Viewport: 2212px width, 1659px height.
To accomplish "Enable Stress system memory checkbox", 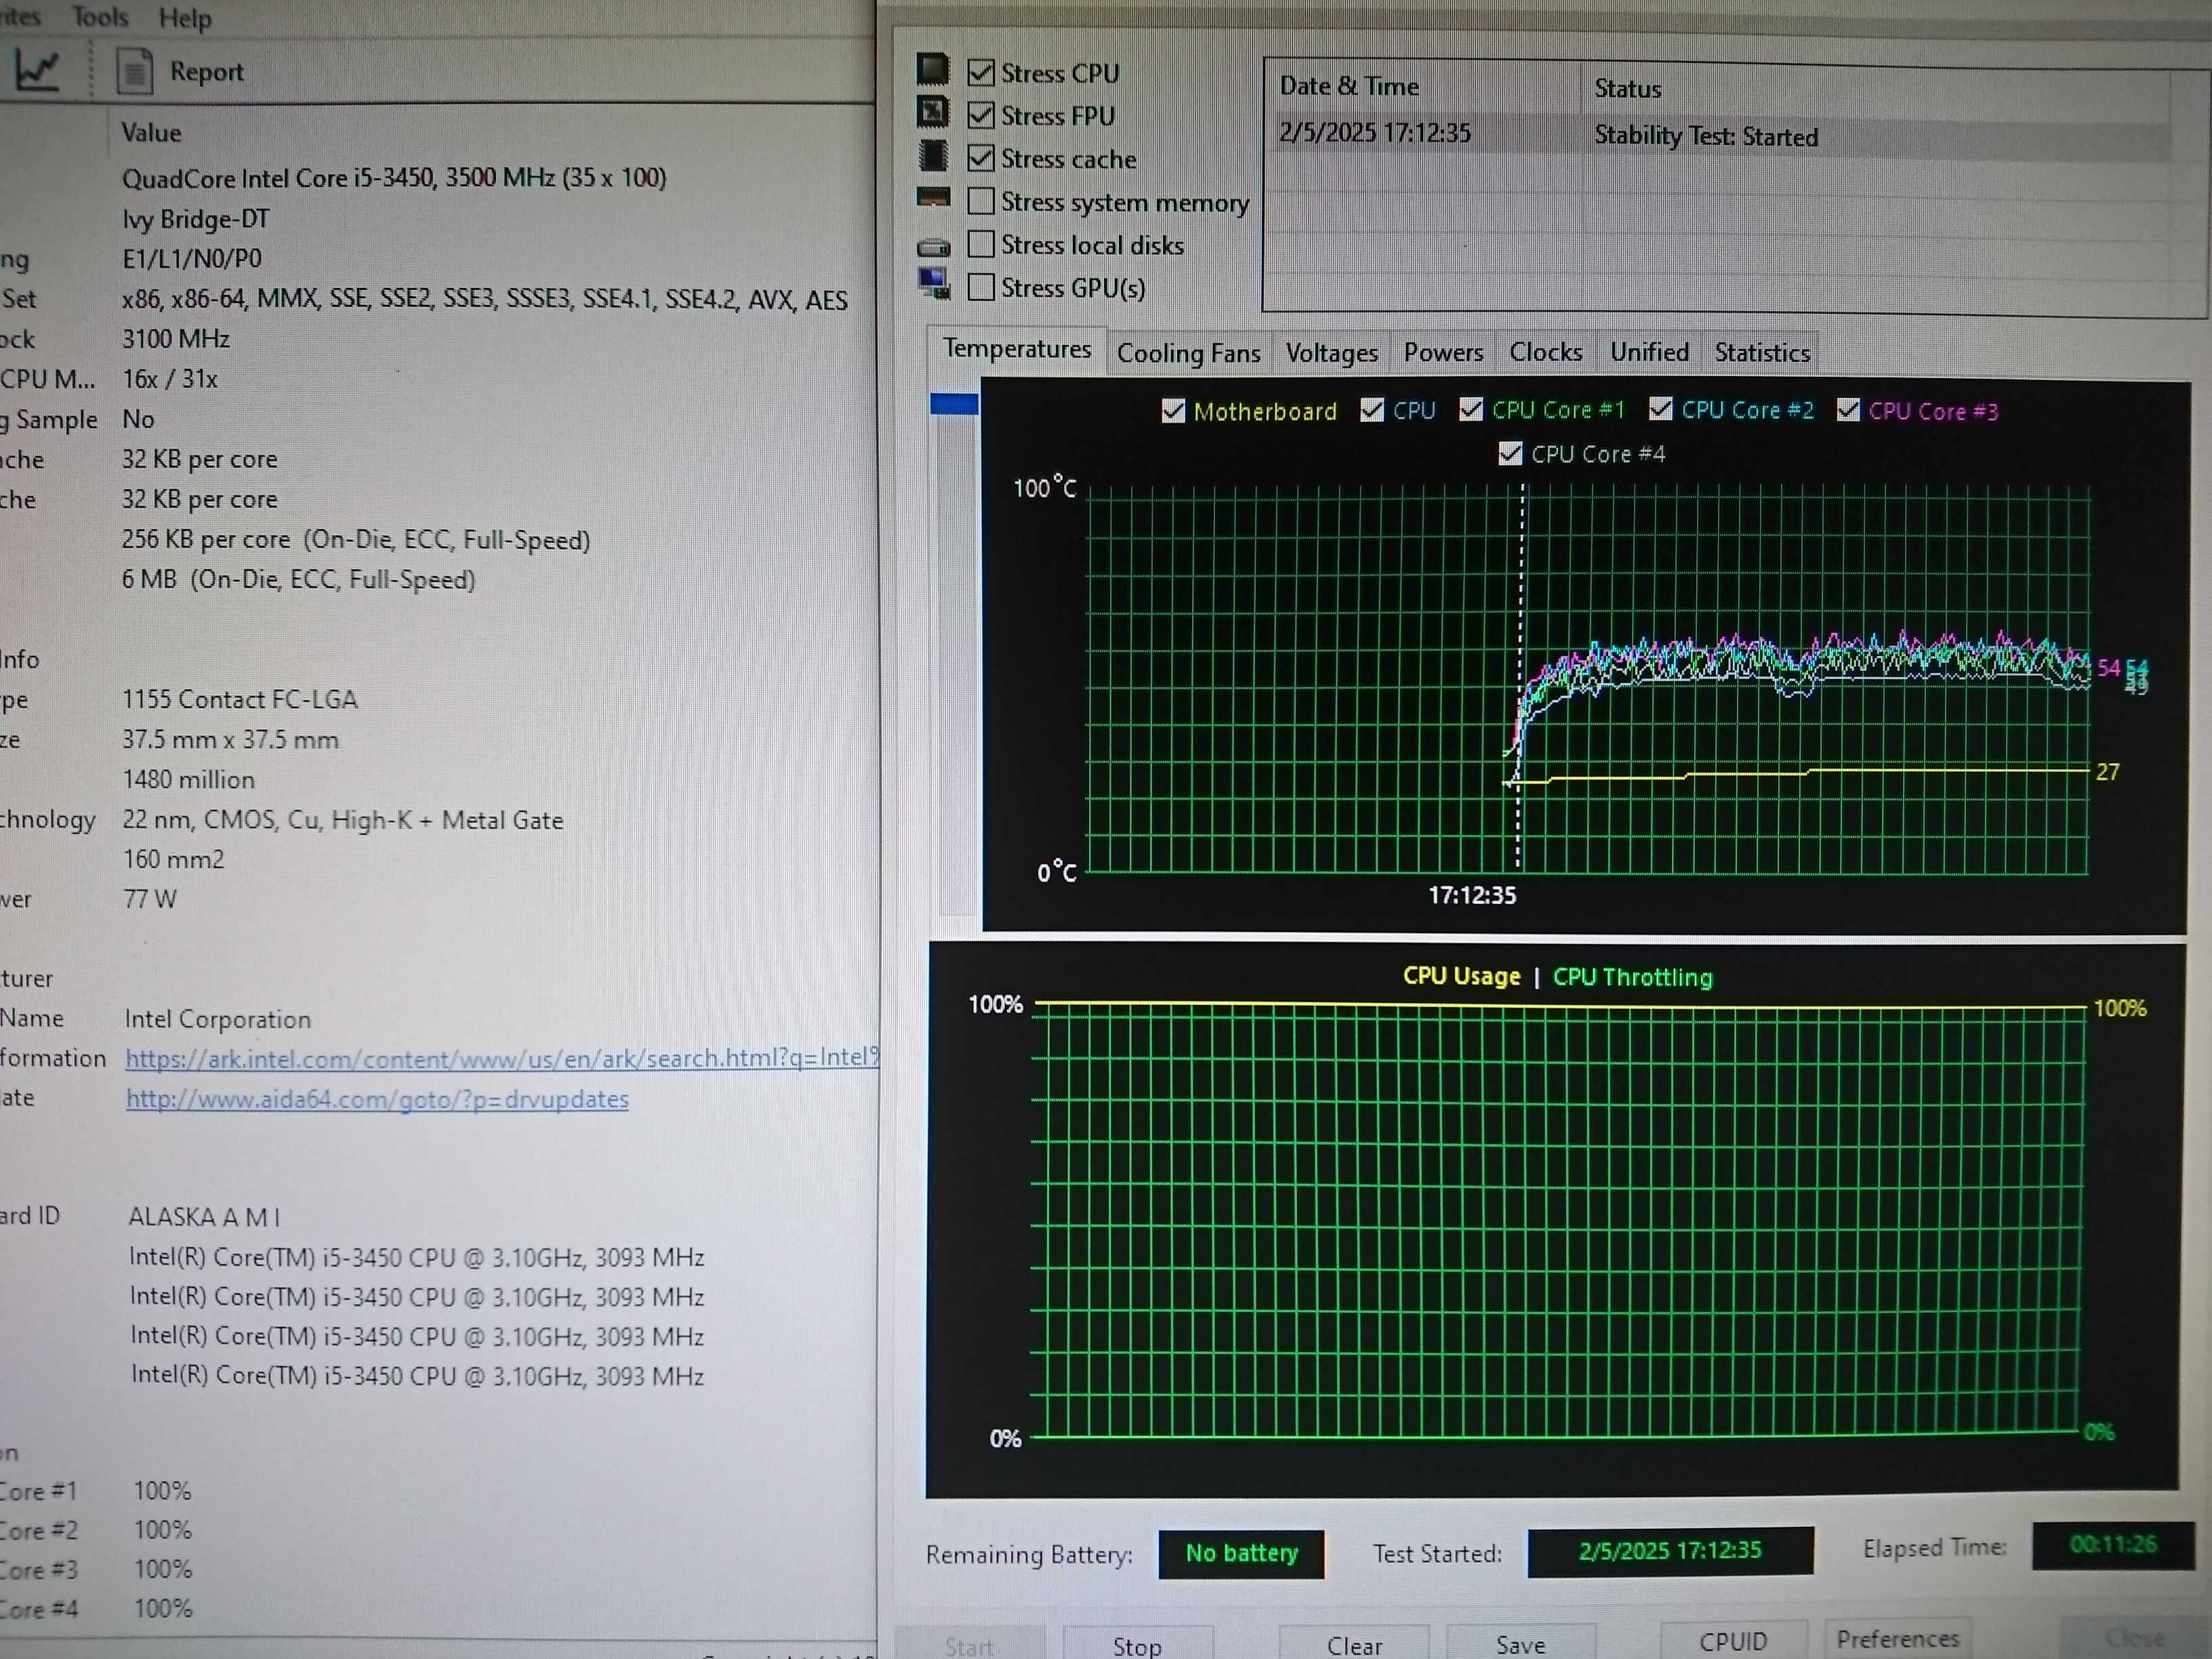I will [981, 201].
